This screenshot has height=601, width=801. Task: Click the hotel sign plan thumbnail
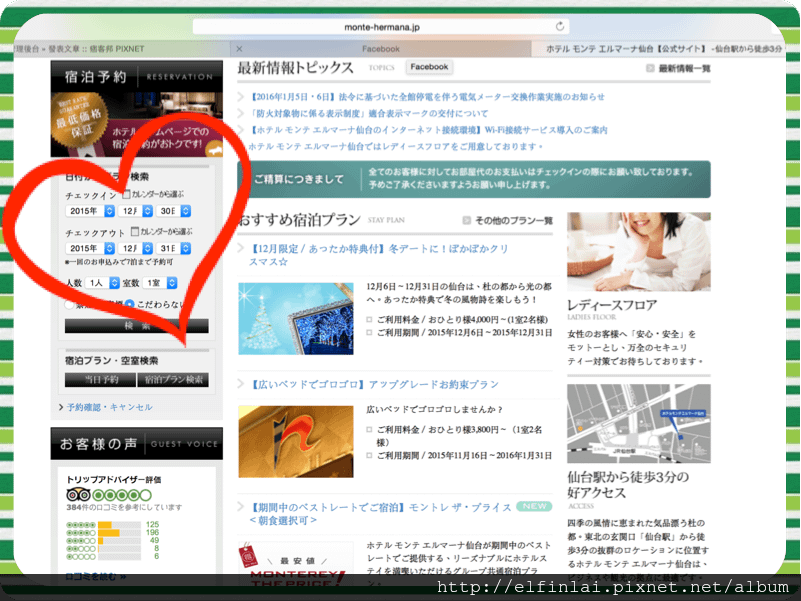296,442
